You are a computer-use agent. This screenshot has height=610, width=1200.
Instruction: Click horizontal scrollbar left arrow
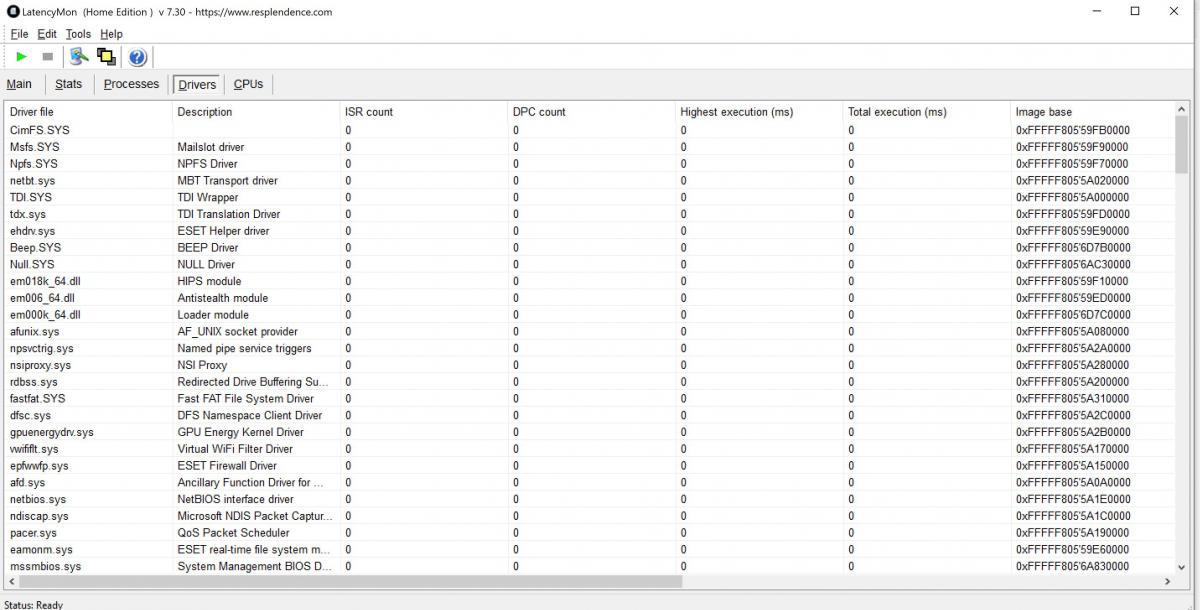[x=12, y=581]
